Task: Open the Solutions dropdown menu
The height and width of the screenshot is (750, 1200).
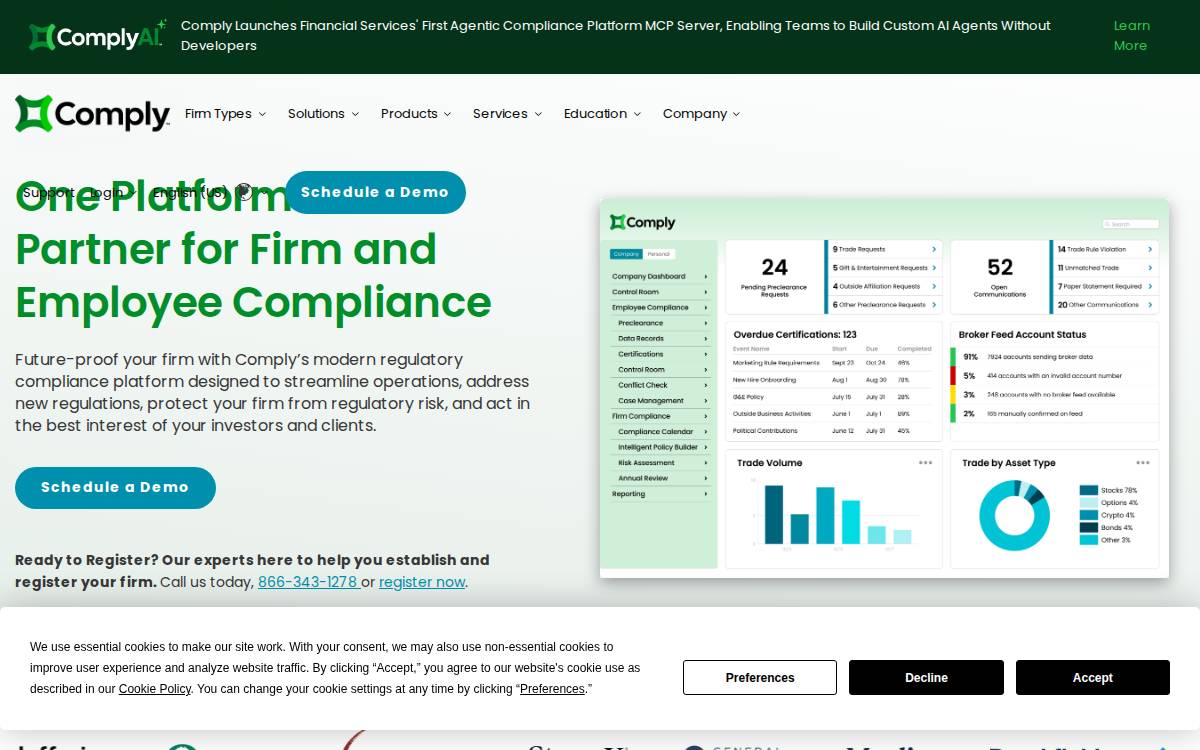Action: tap(323, 114)
